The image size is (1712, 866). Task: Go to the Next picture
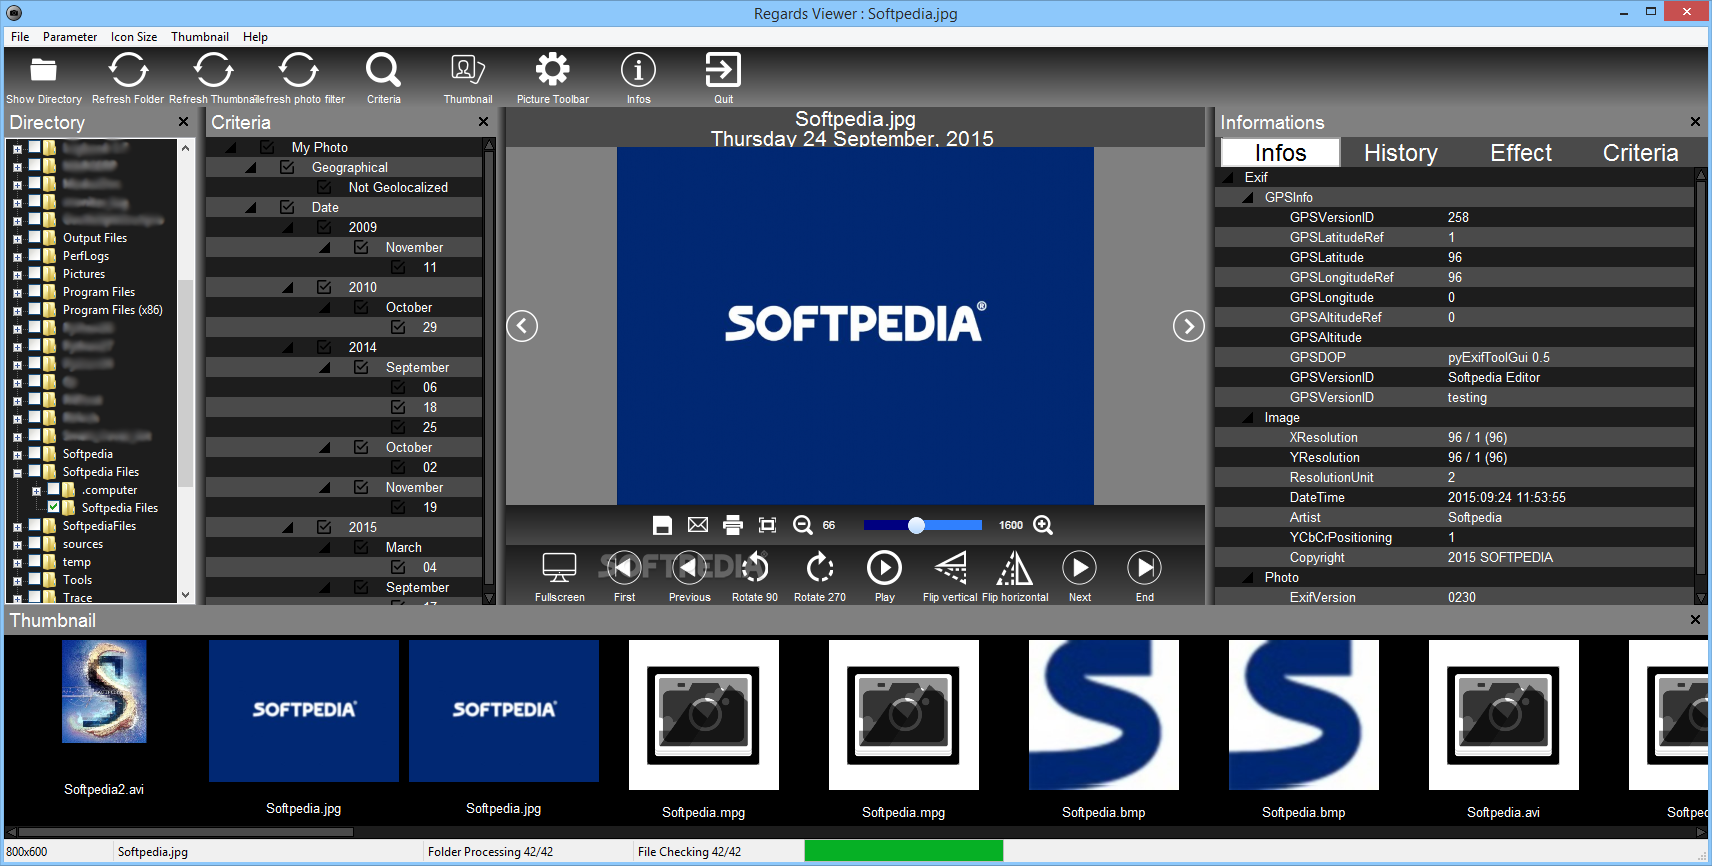click(1079, 568)
